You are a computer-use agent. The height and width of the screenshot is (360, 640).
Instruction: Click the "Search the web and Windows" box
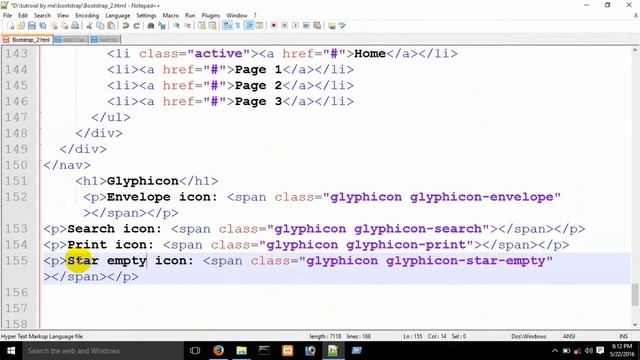[x=103, y=351]
